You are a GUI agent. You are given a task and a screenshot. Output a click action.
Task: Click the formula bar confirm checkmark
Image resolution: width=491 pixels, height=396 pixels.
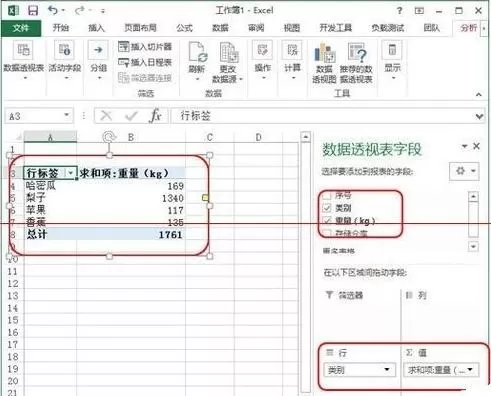tap(131, 116)
